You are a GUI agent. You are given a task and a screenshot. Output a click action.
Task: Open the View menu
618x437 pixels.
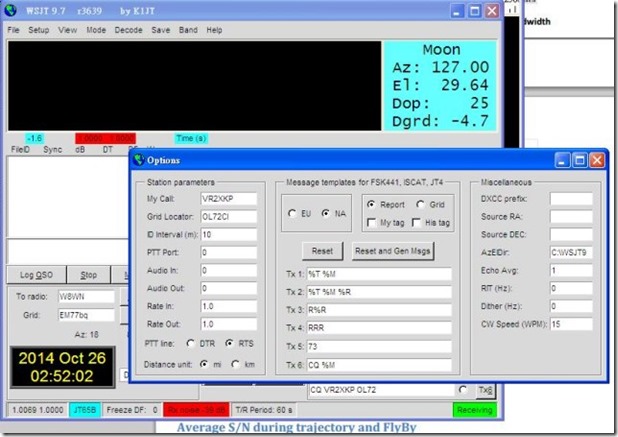[x=67, y=30]
